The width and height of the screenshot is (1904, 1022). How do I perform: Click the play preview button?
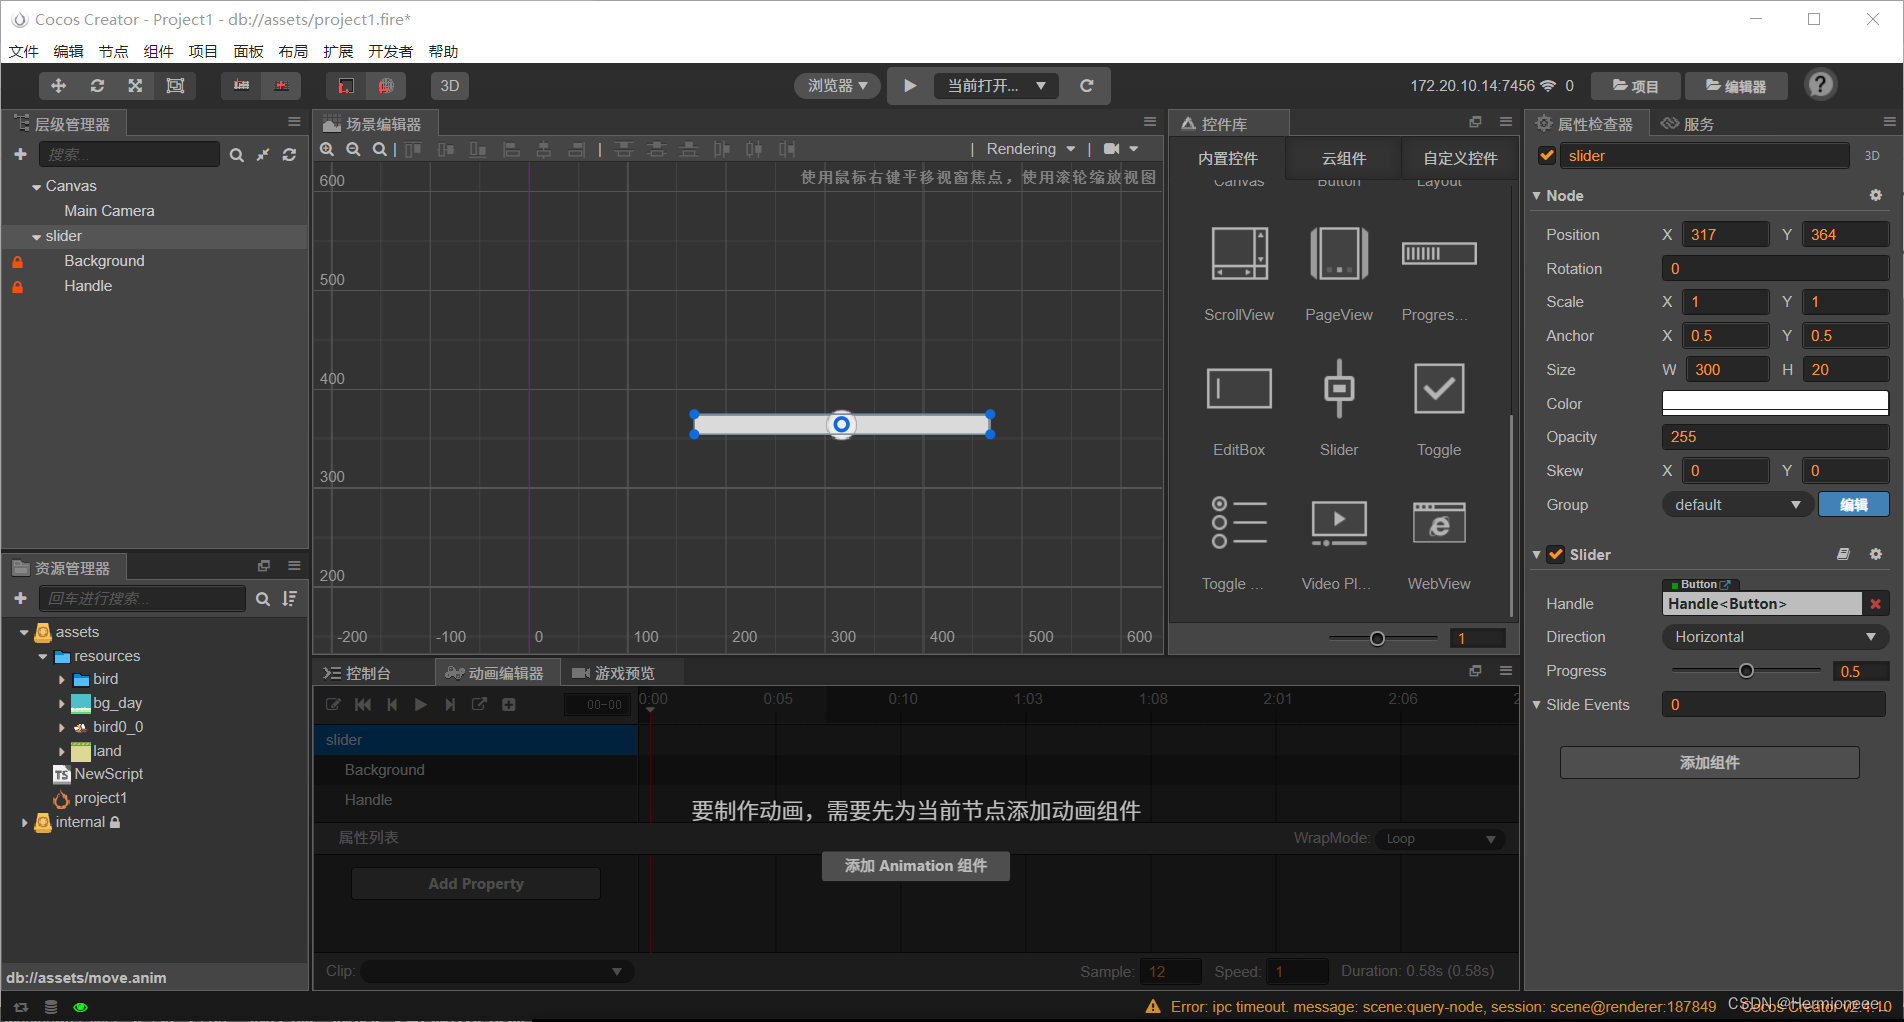tap(910, 86)
